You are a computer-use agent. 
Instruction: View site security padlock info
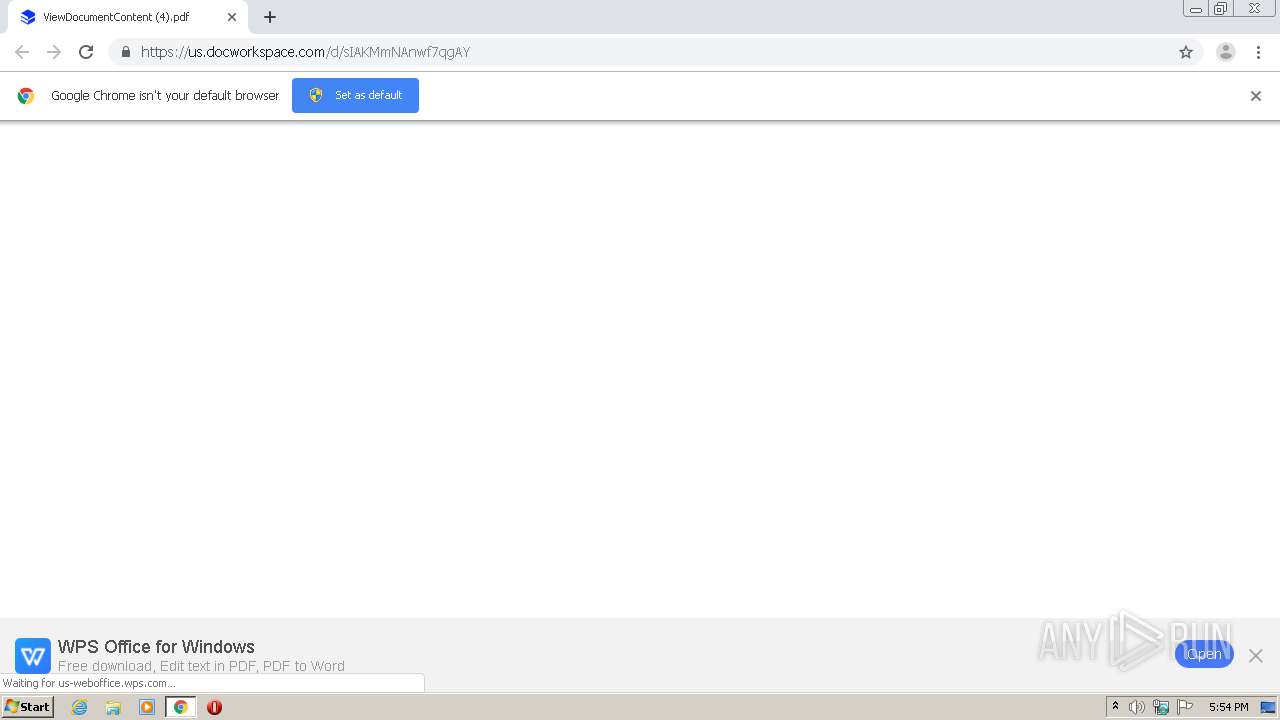tap(125, 52)
